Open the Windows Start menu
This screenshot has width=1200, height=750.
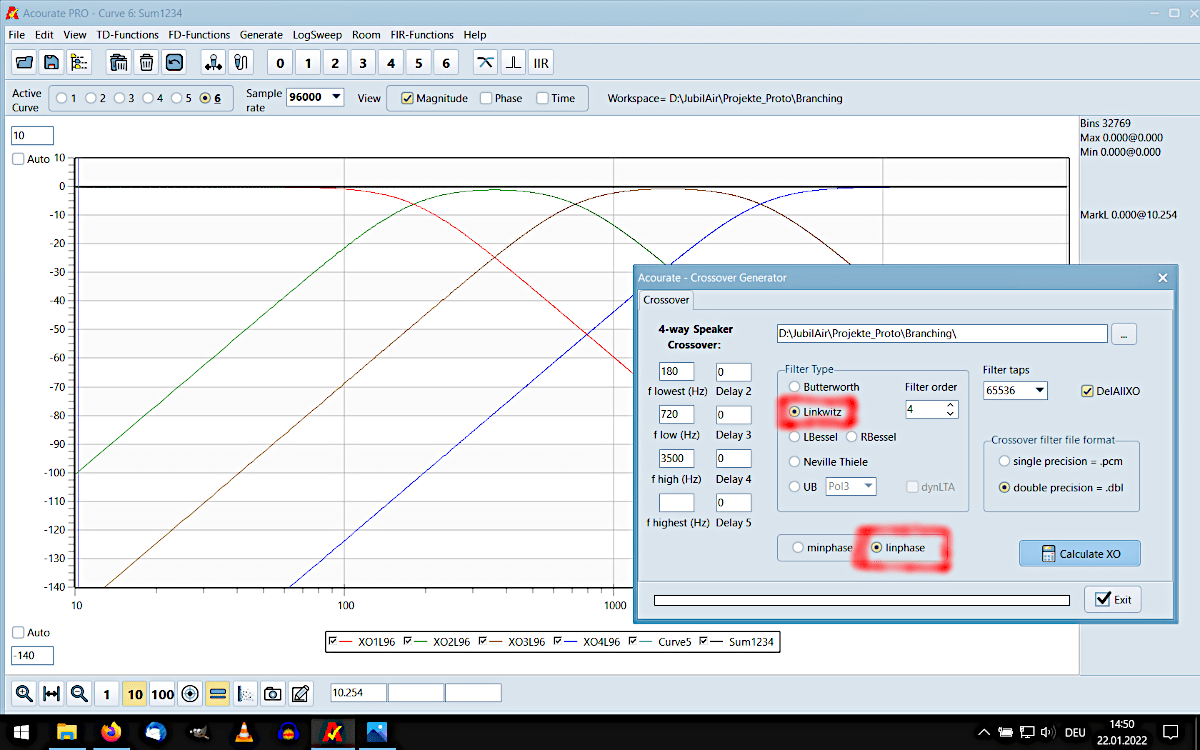click(x=22, y=732)
